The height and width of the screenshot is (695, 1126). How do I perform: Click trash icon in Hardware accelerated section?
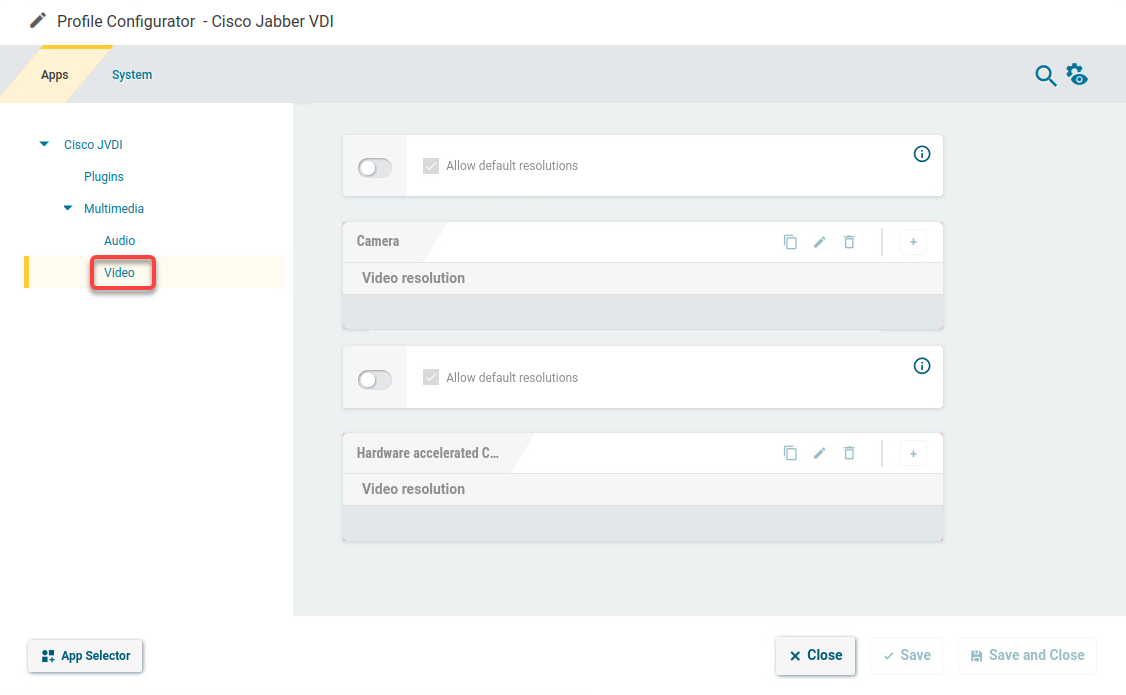click(849, 453)
